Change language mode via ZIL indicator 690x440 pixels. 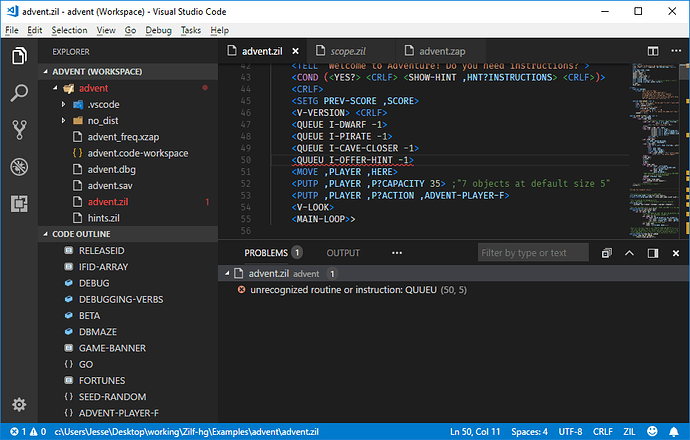tap(629, 432)
